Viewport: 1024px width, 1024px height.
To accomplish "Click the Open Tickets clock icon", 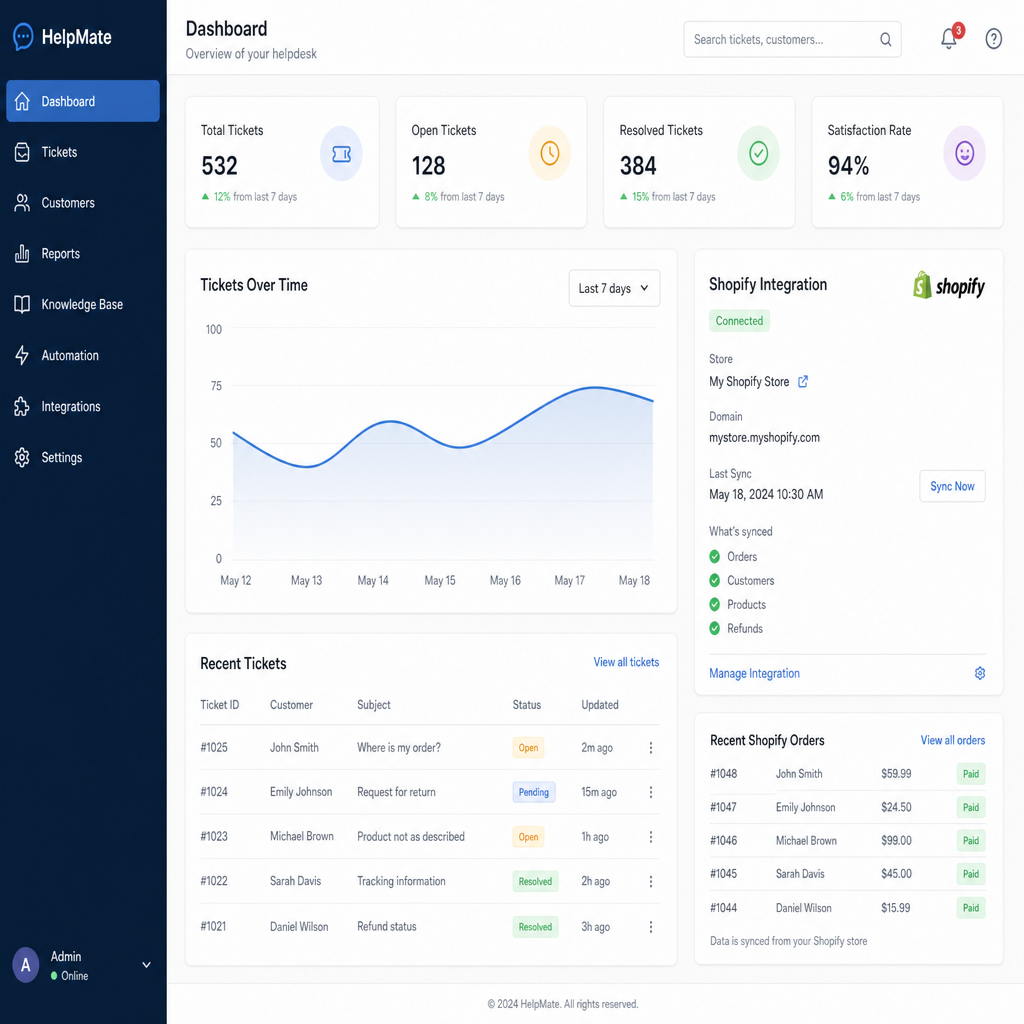I will 550,154.
